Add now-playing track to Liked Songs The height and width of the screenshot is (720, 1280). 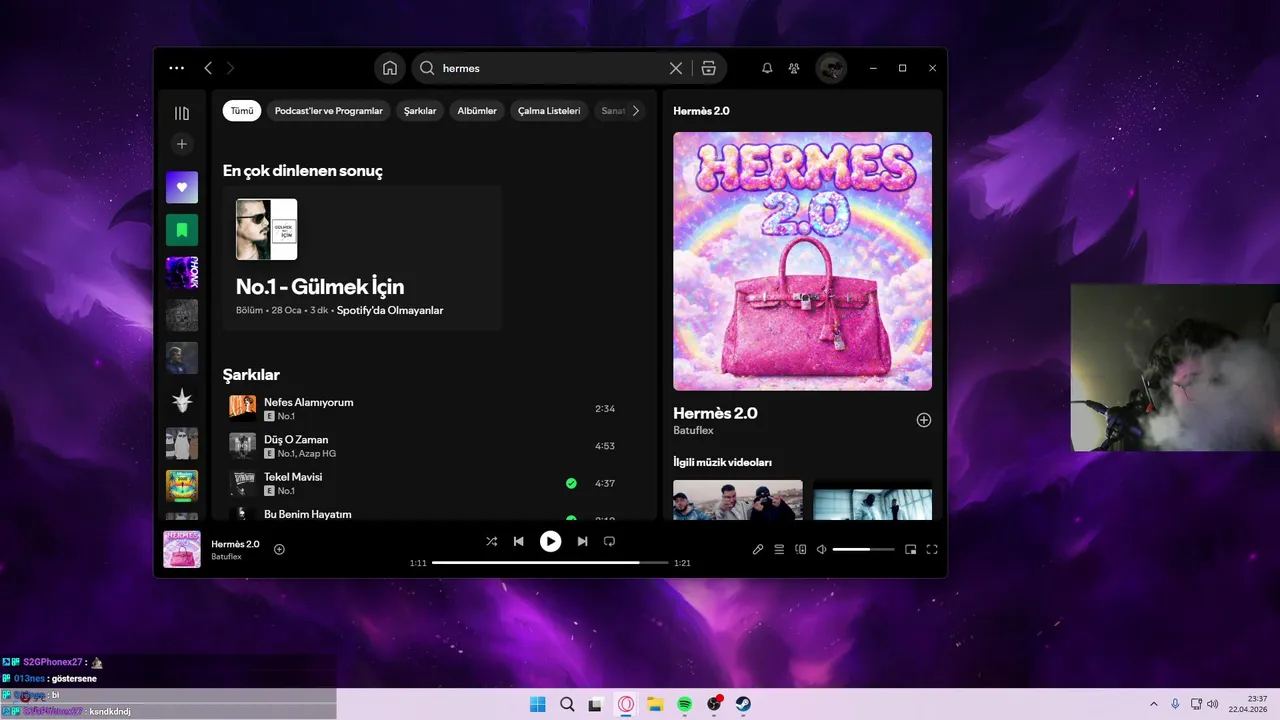(x=279, y=549)
